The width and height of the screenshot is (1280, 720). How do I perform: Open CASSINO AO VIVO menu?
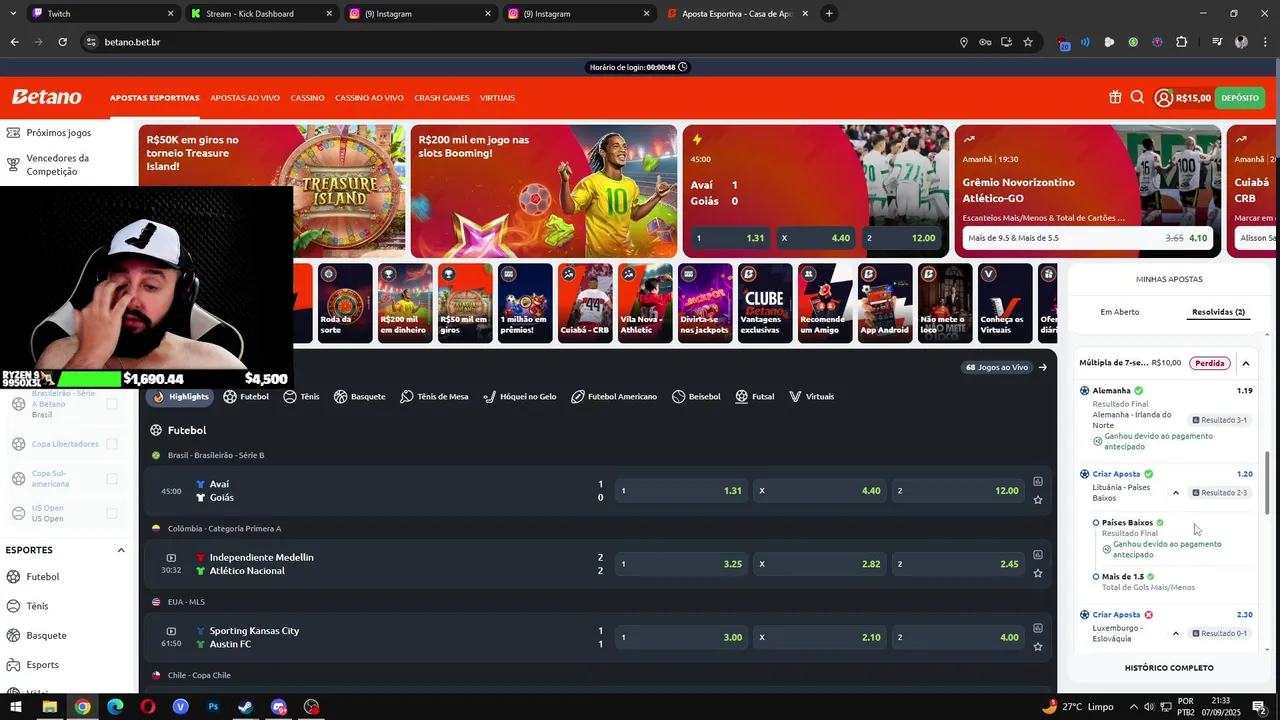click(x=369, y=98)
